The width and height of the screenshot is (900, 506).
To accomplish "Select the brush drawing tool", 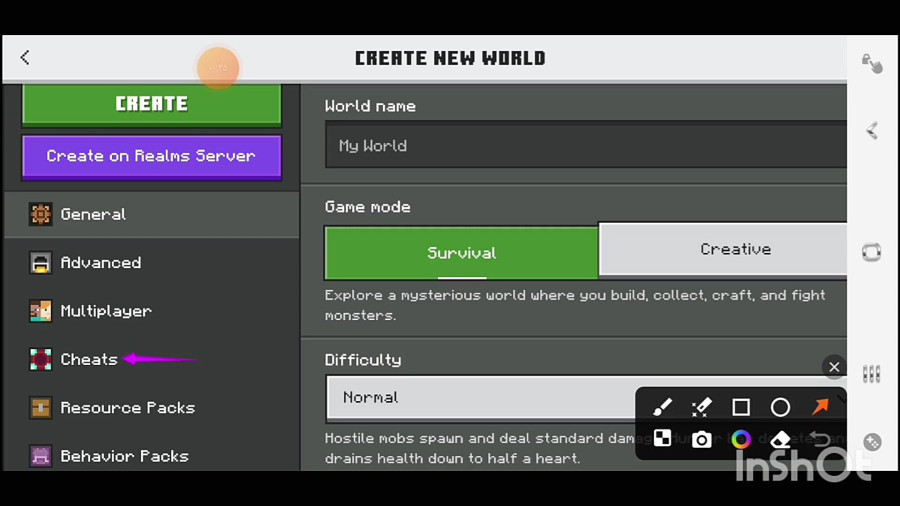I will pos(662,407).
